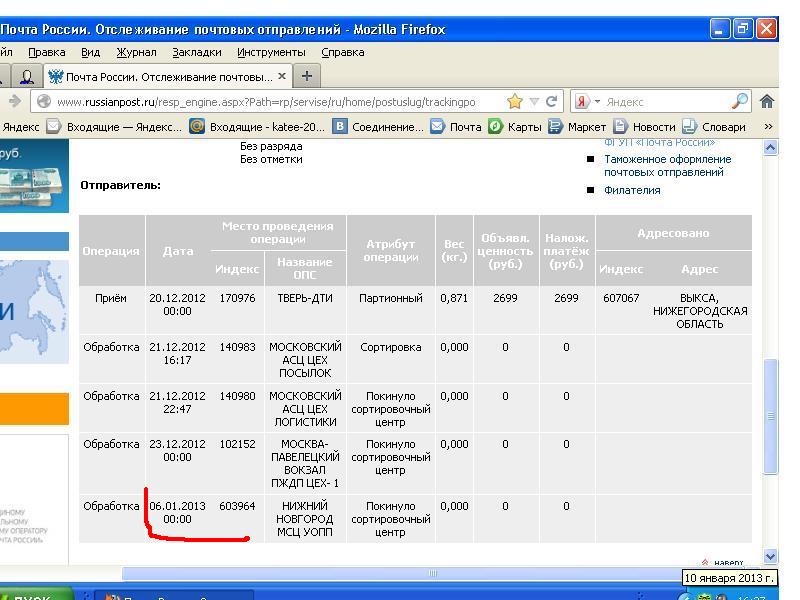Open the Справка menu
This screenshot has width=800, height=600.
(x=342, y=52)
